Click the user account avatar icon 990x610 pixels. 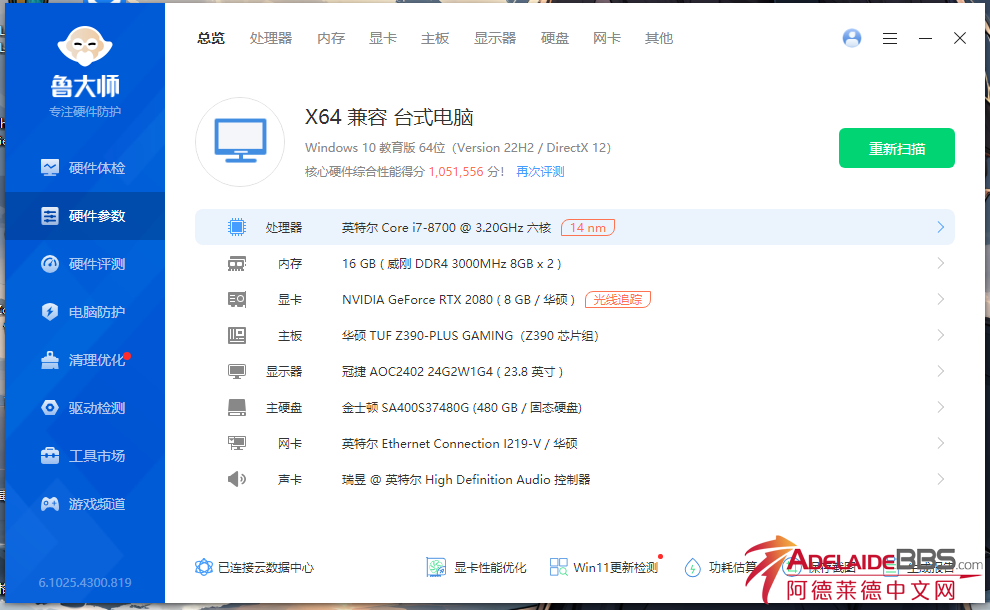click(x=852, y=38)
